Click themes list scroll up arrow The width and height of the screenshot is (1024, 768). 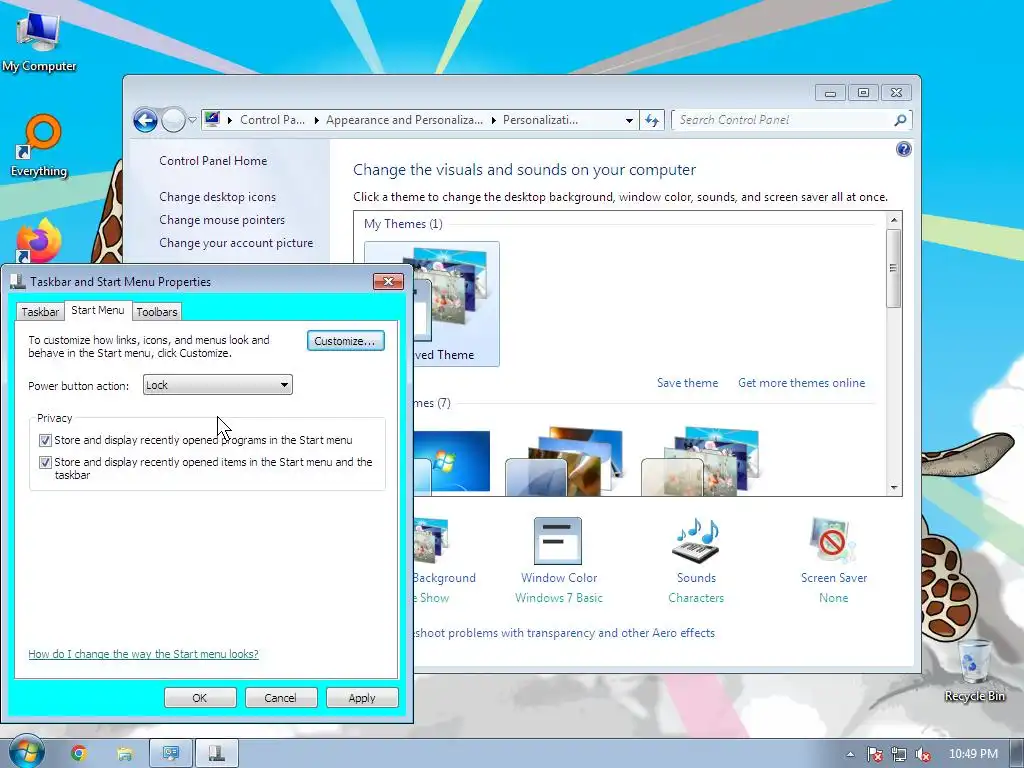tap(894, 220)
